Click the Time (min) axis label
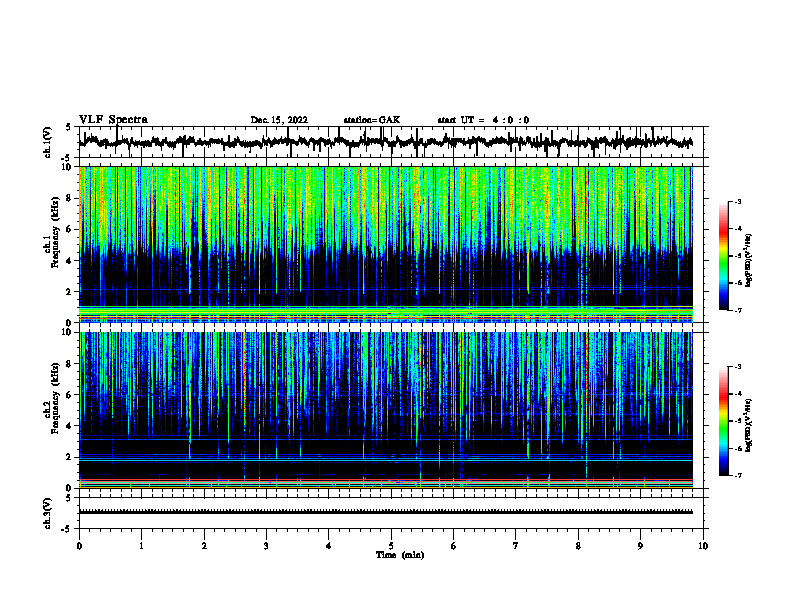This screenshot has height=612, width=792. [400, 555]
